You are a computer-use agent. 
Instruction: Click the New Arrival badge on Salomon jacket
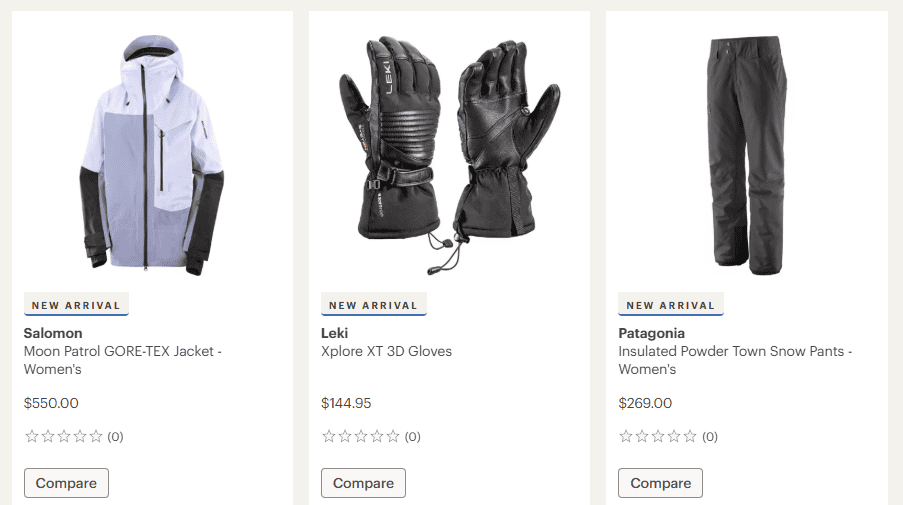(x=76, y=305)
